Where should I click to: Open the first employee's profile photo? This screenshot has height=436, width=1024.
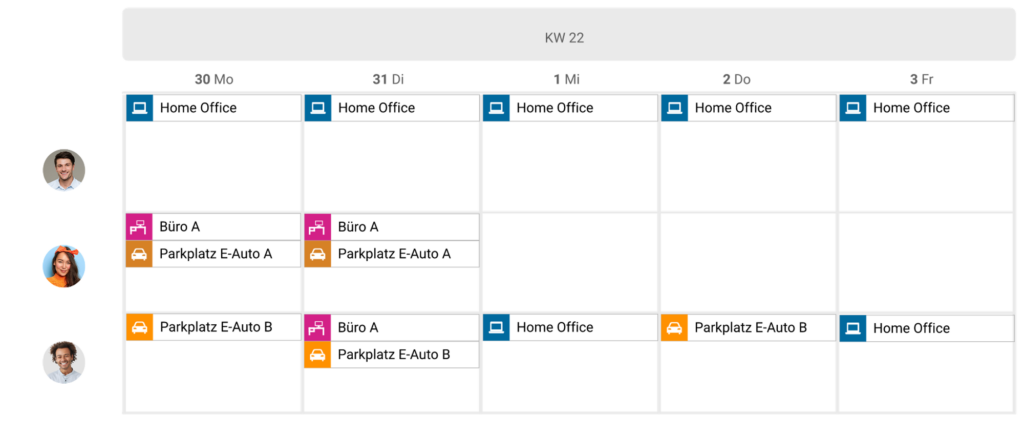[x=64, y=170]
